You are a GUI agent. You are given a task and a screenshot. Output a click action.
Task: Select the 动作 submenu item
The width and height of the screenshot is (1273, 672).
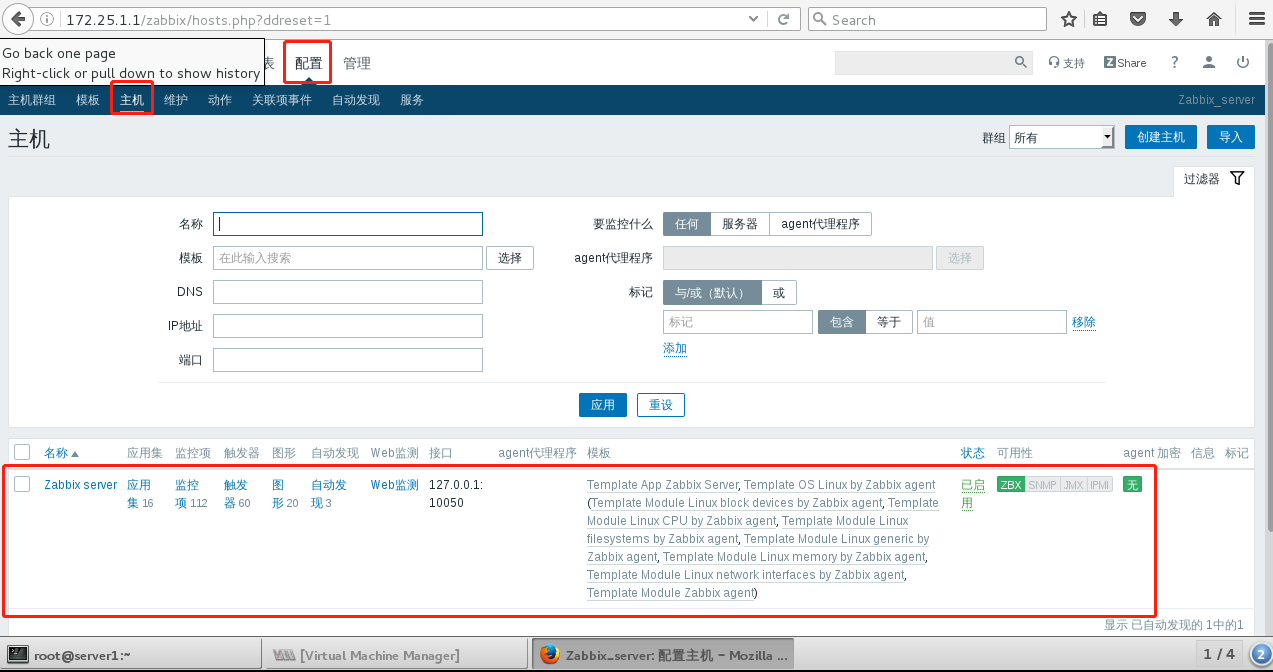[x=220, y=100]
